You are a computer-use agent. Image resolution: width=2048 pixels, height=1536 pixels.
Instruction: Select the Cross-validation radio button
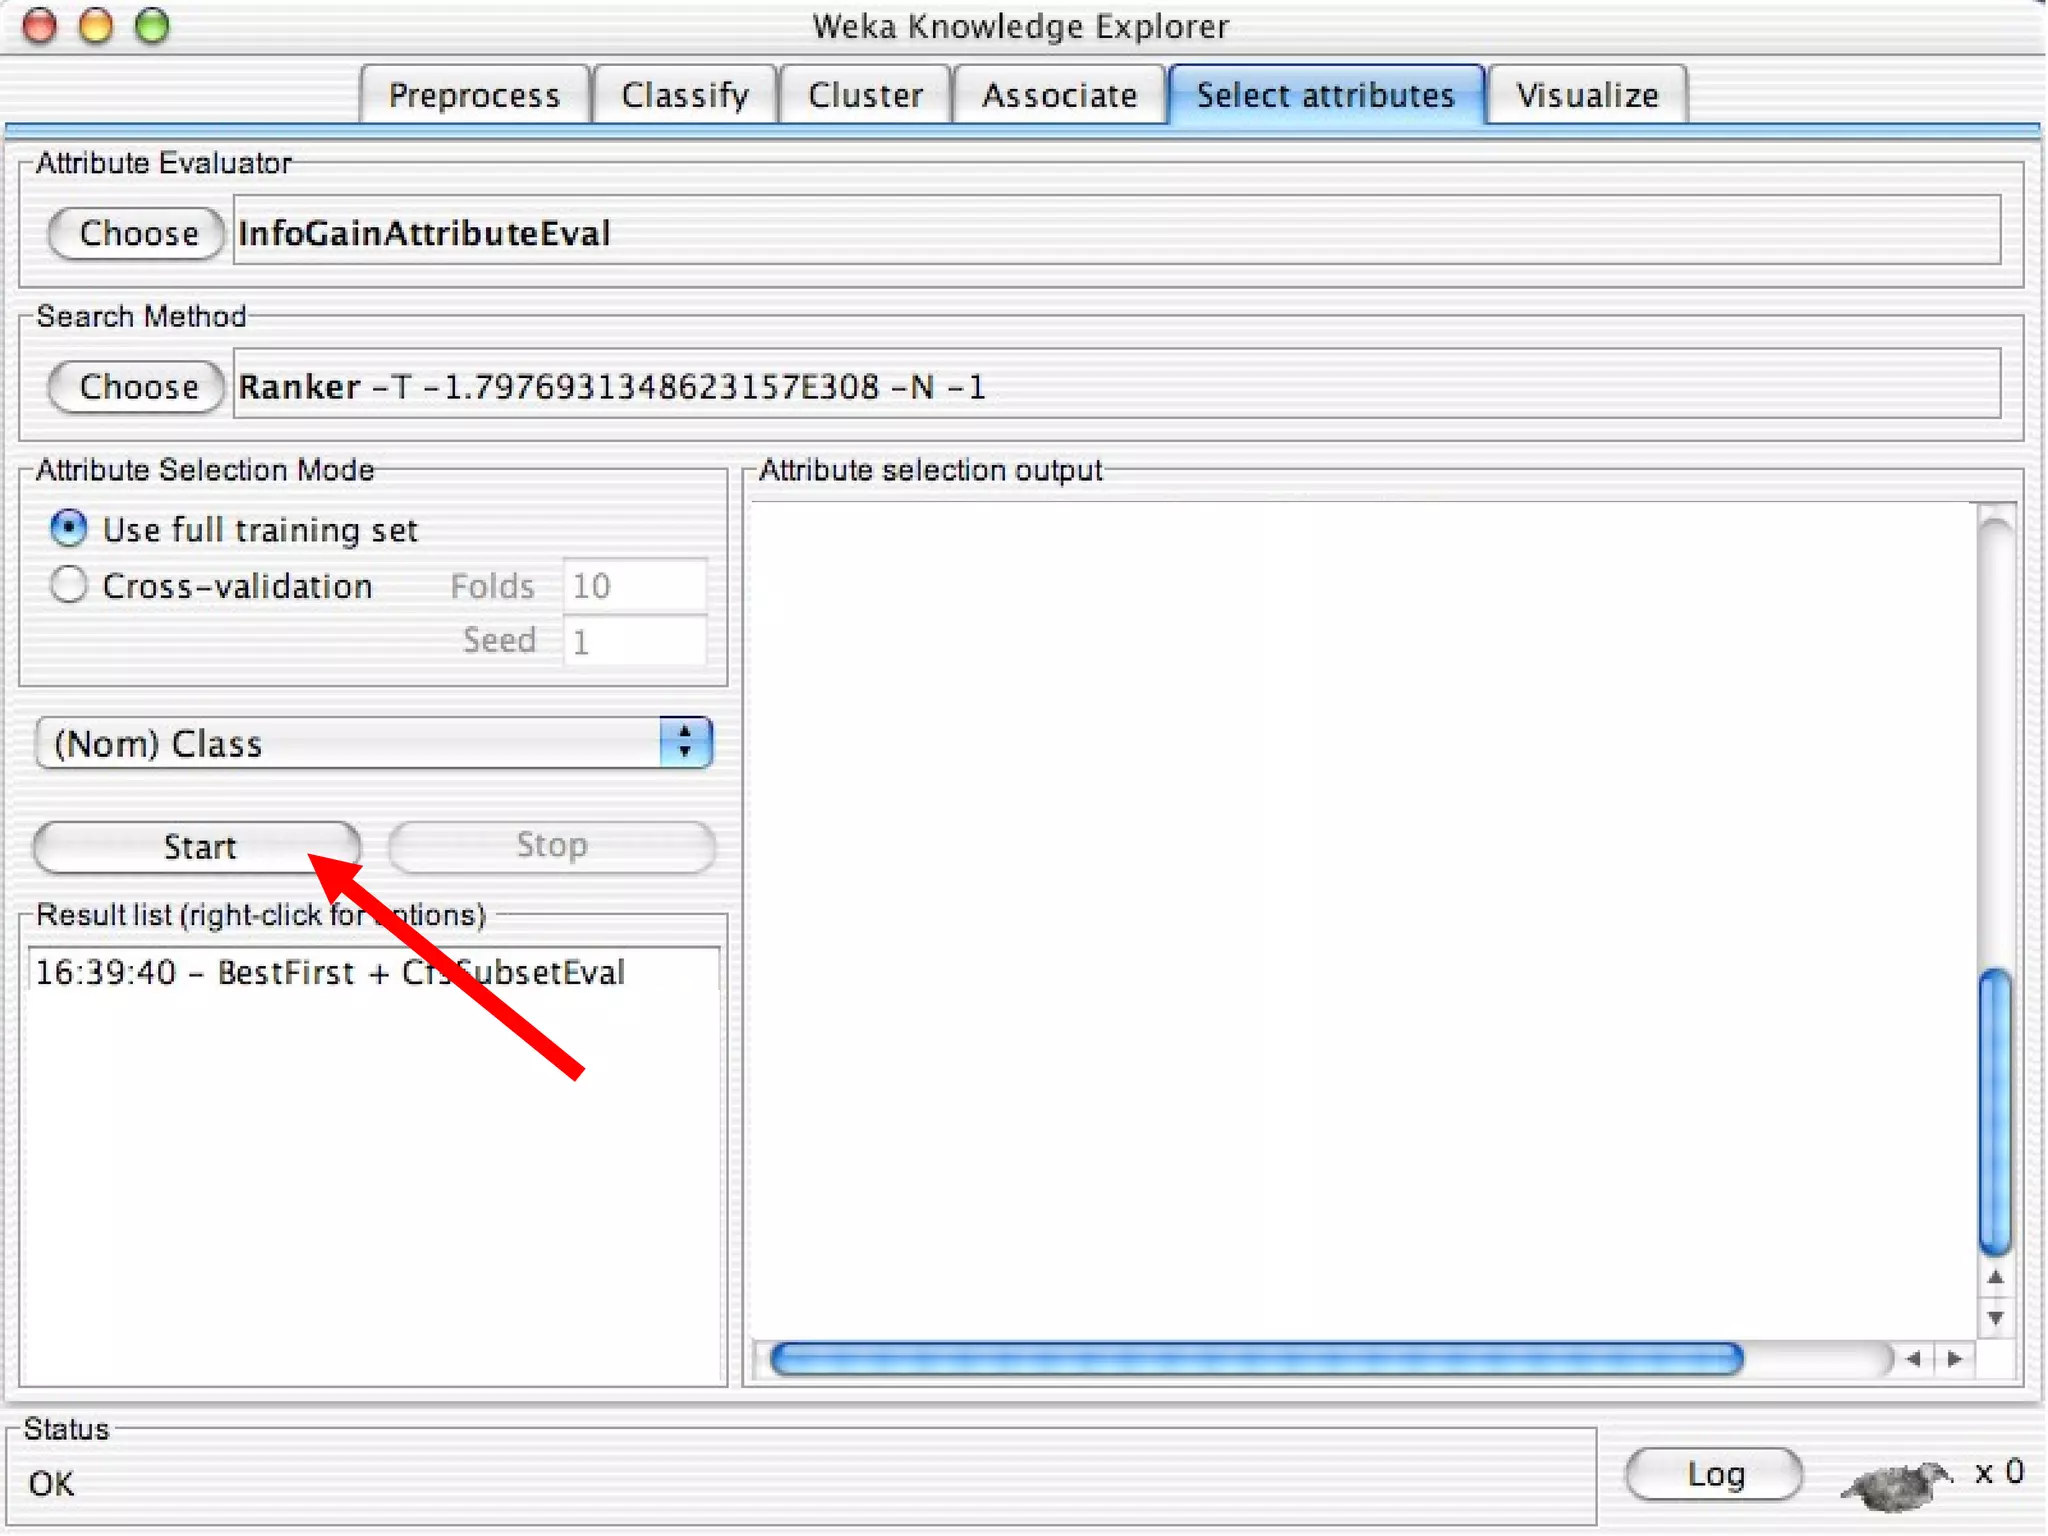click(x=68, y=585)
